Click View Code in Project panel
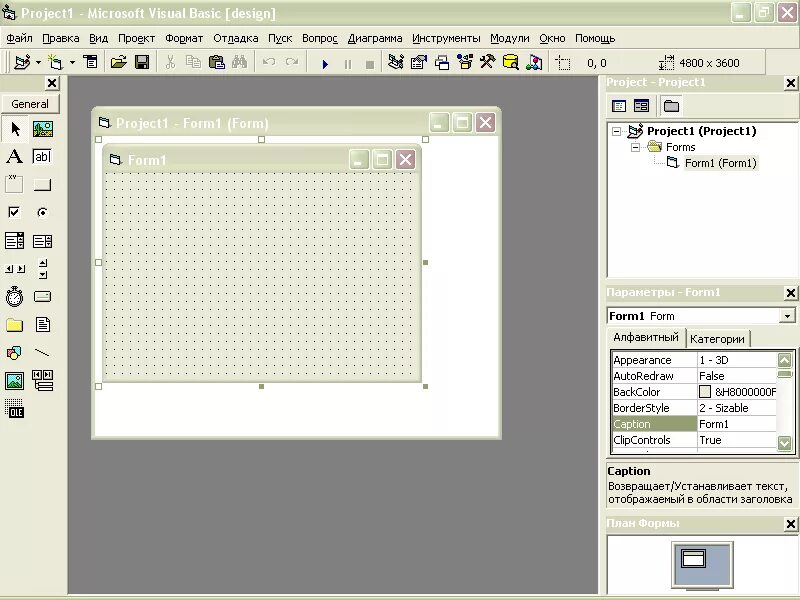This screenshot has width=800, height=600. pyautogui.click(x=619, y=106)
